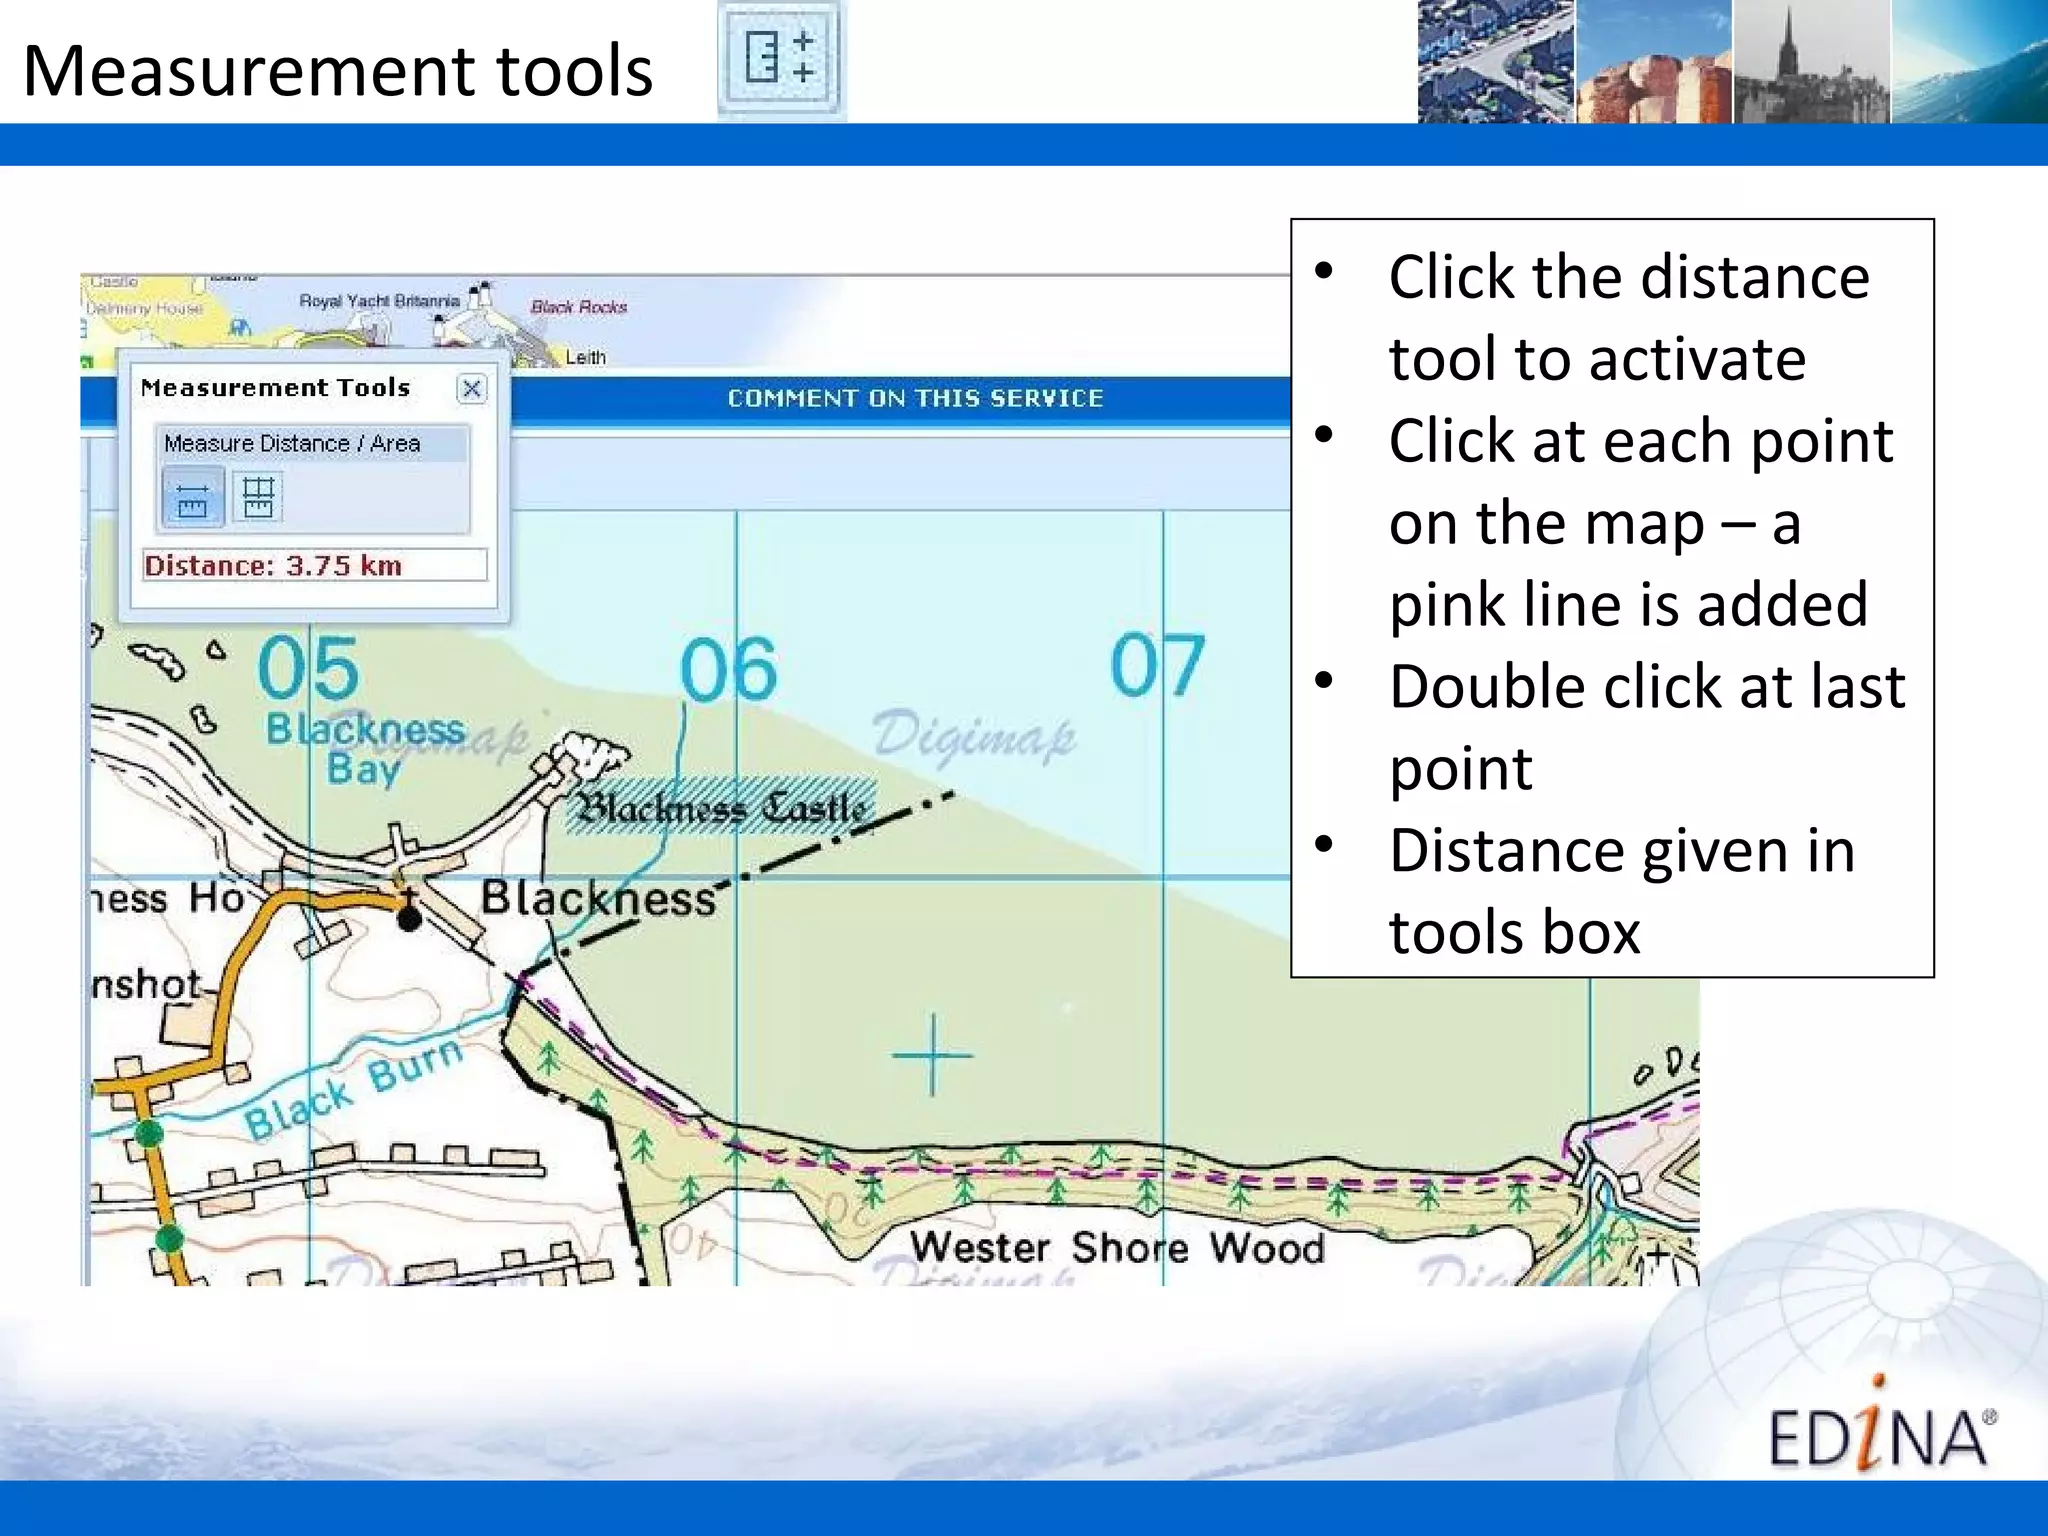Click the ocean wave thumbnail in header
2048x1536 pixels.
1969,62
